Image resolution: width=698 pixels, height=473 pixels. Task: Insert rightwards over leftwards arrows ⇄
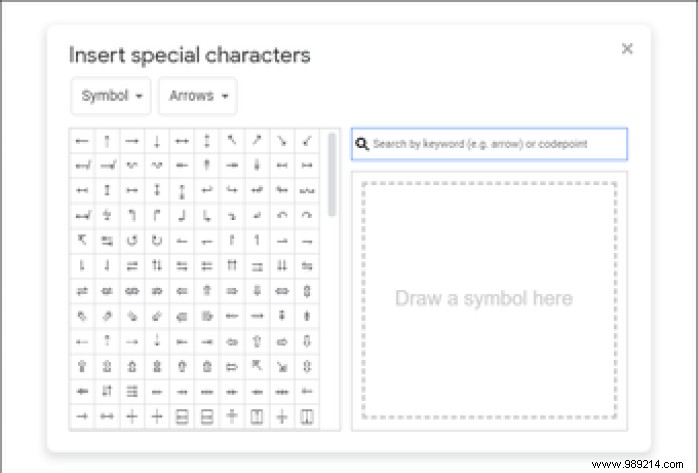132,266
